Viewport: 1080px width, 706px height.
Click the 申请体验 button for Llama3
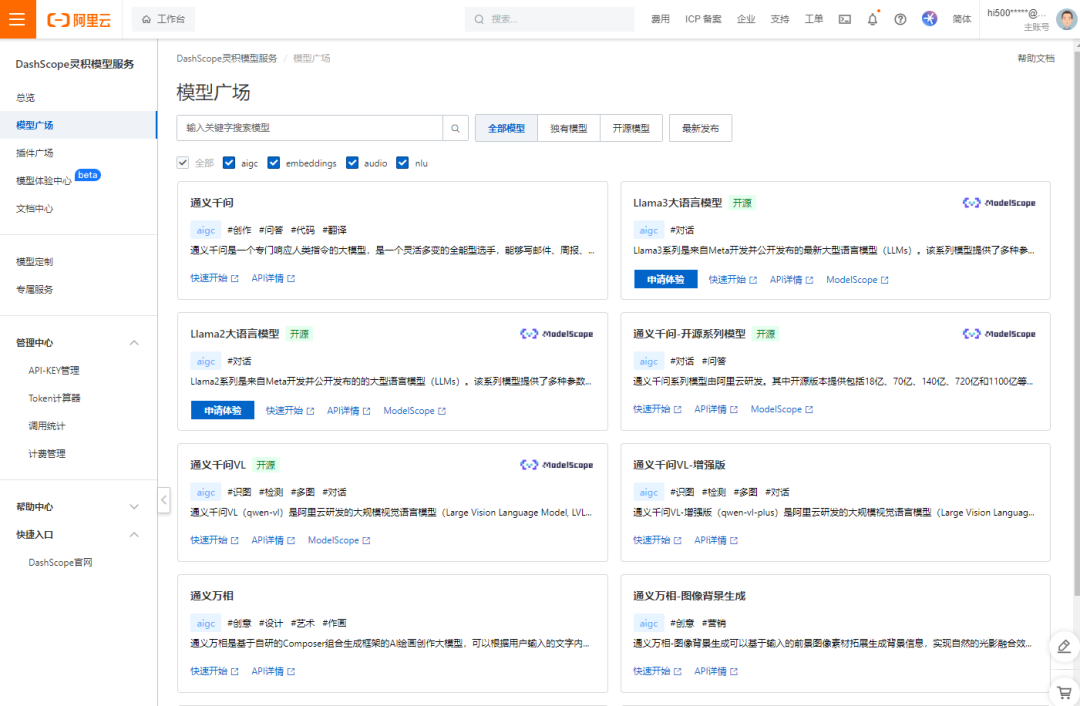click(x=664, y=280)
